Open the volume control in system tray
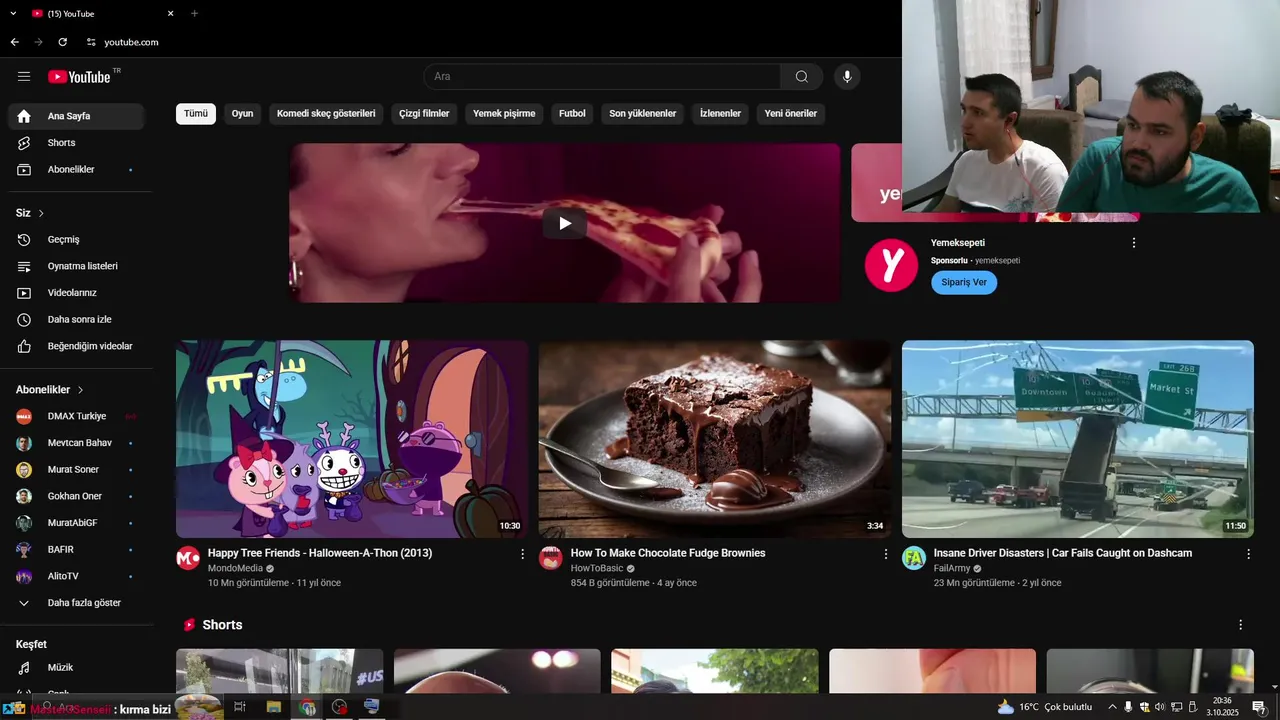 [1160, 707]
